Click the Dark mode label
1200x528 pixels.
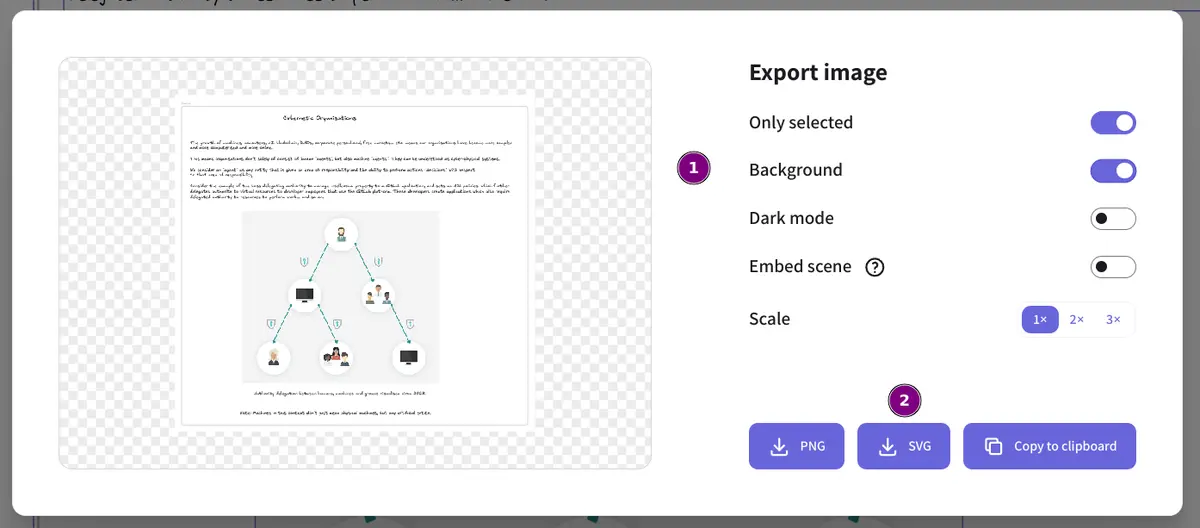[x=791, y=218]
